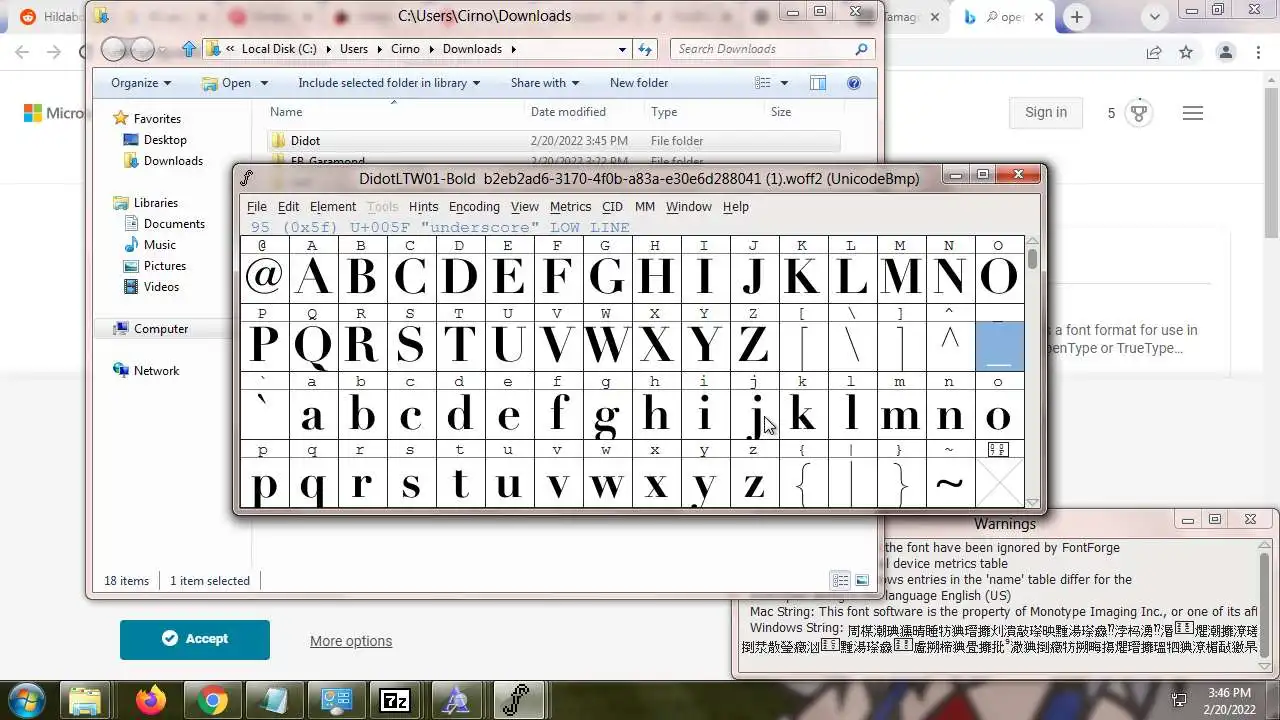Open 7-Zip from the taskbar
The image size is (1280, 720).
[x=395, y=701]
